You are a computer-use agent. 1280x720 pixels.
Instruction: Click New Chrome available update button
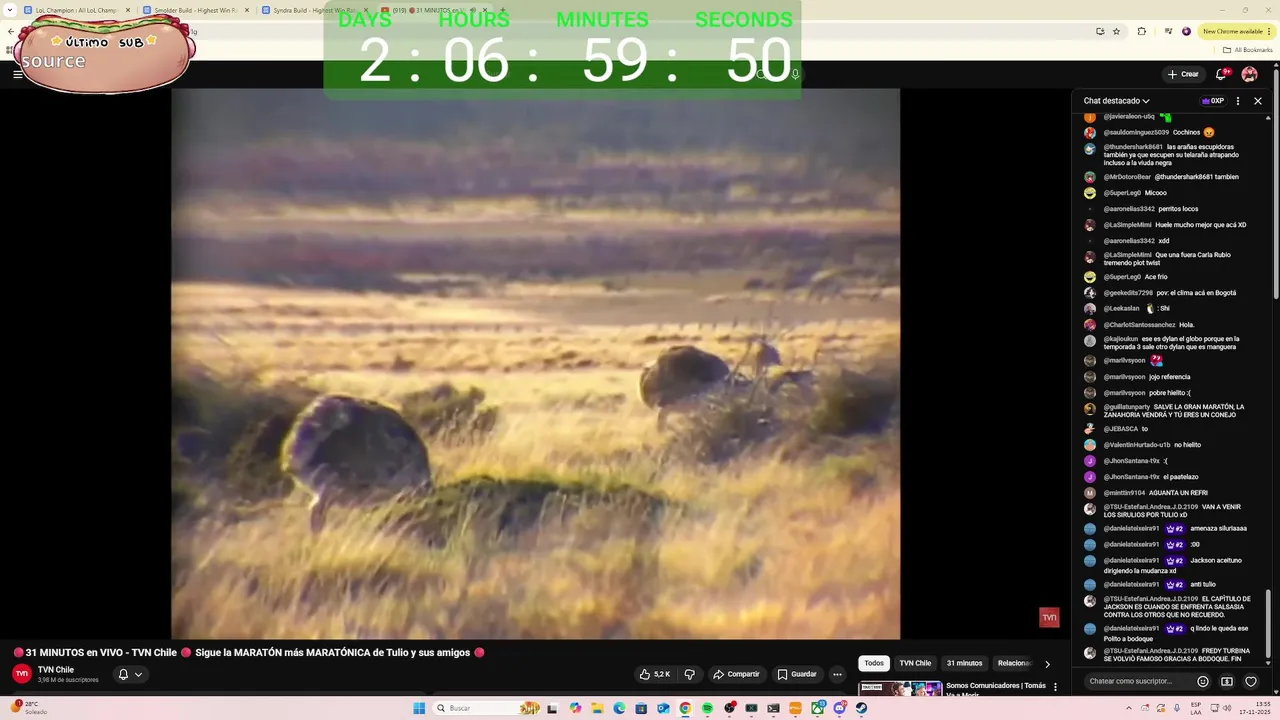pyautogui.click(x=1238, y=31)
